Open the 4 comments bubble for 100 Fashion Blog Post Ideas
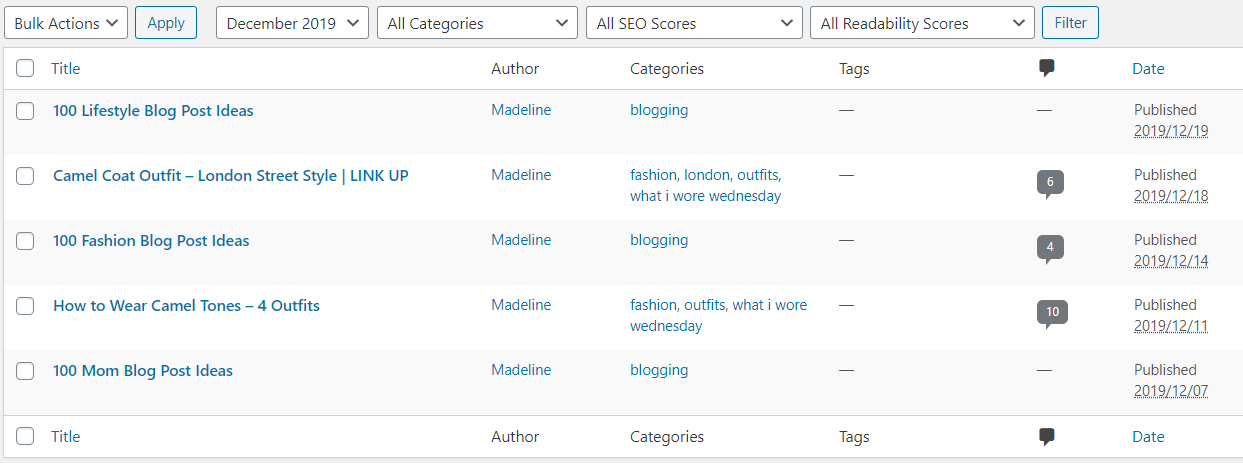 tap(1050, 249)
